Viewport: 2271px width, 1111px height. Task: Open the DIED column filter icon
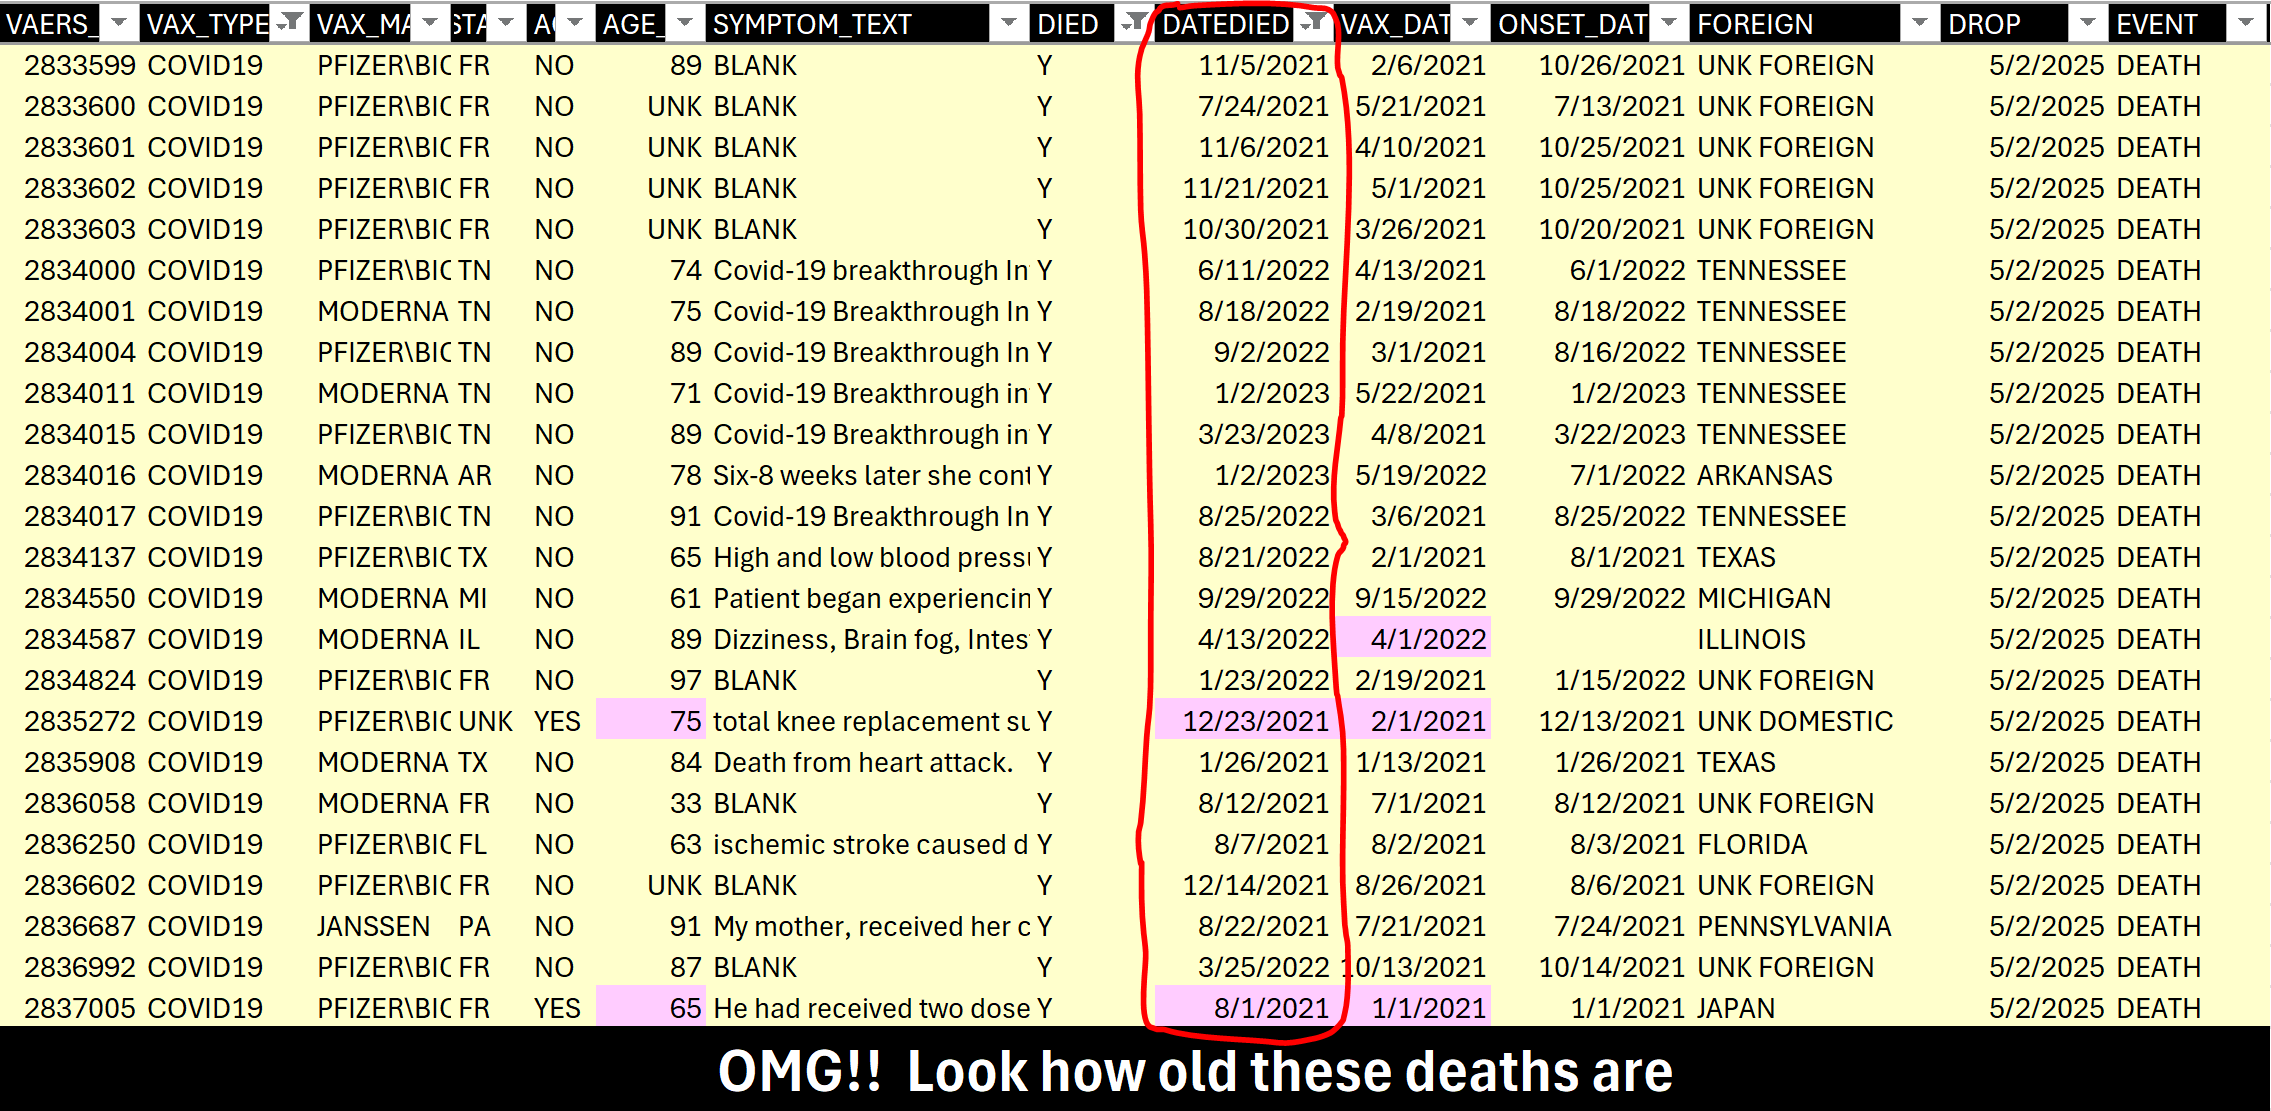(x=1134, y=23)
